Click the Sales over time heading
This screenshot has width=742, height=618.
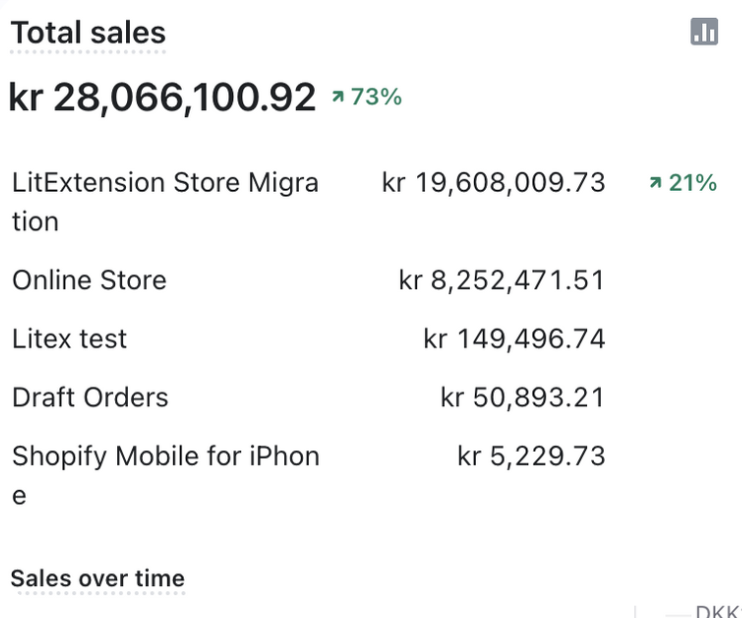tap(97, 578)
